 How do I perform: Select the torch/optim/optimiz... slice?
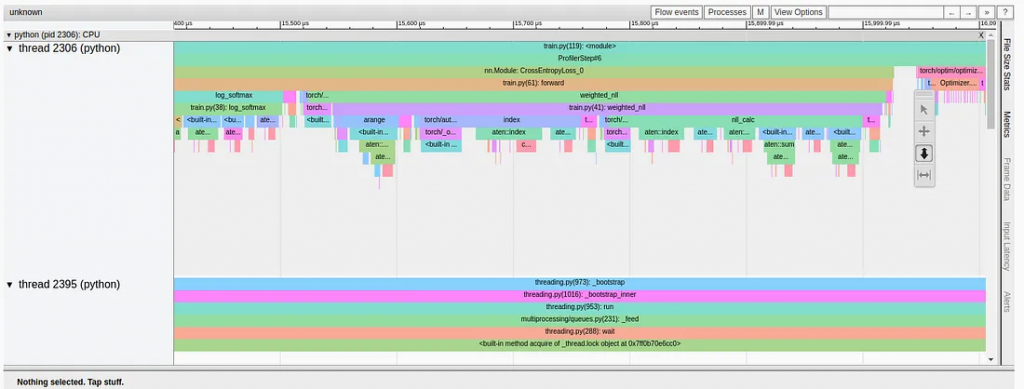[x=950, y=70]
